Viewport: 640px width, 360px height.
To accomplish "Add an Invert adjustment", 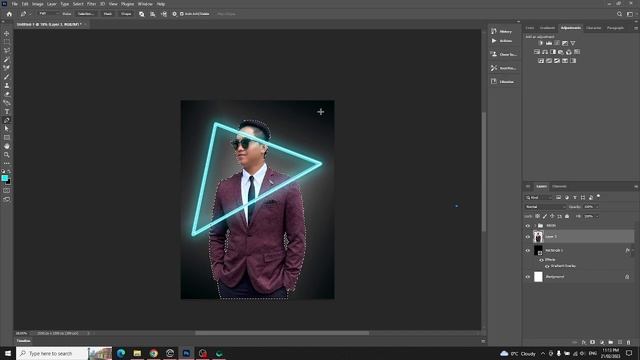I will [x=541, y=61].
